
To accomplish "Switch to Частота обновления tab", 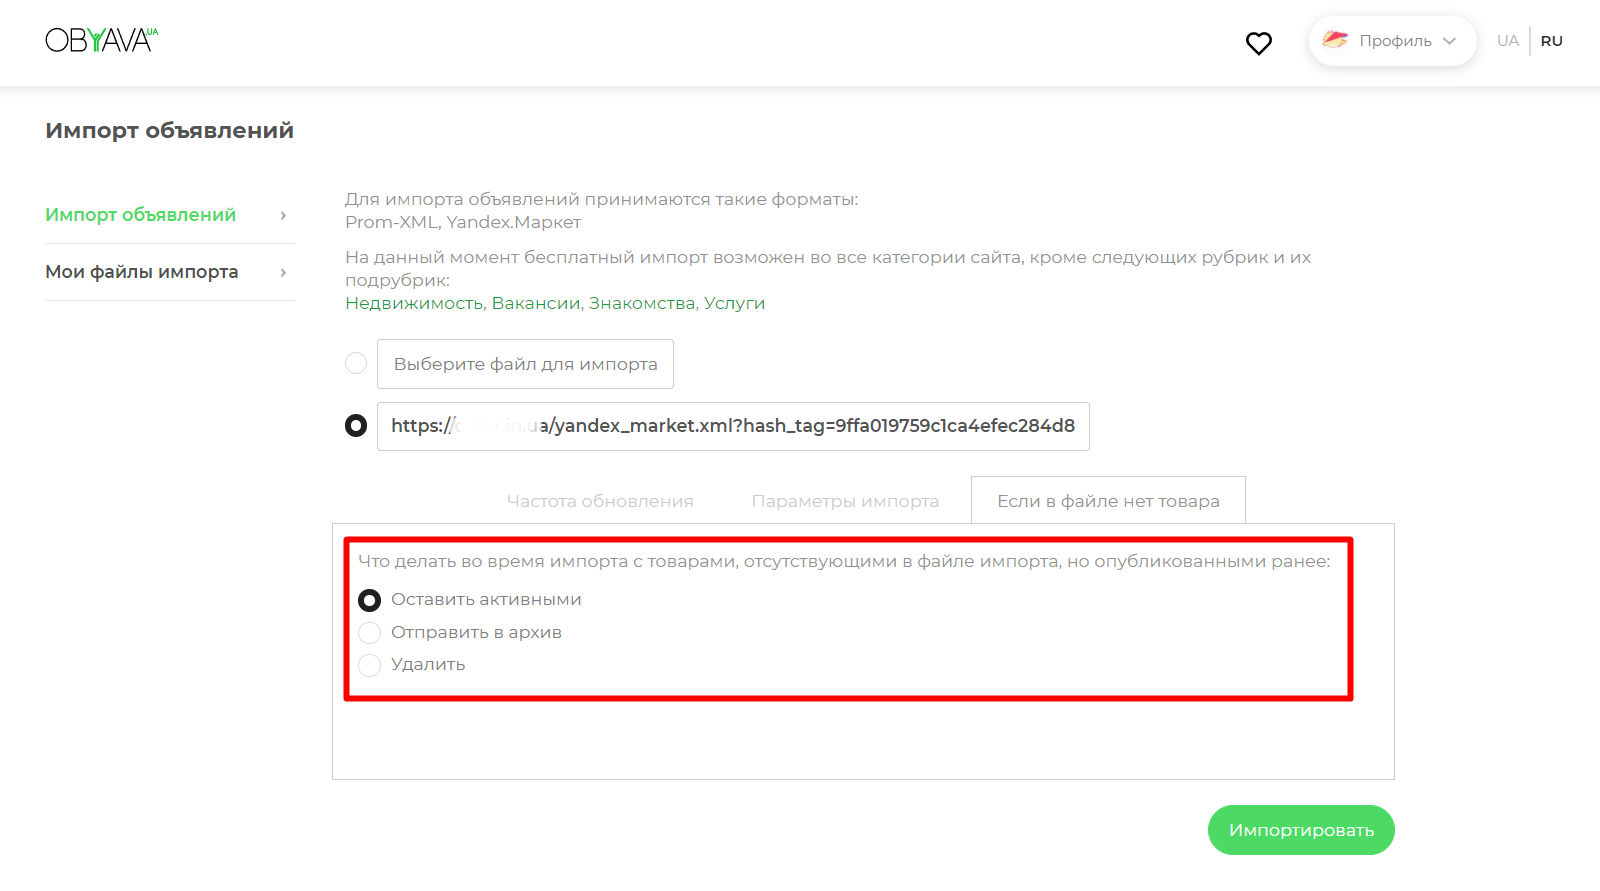I will [x=600, y=501].
